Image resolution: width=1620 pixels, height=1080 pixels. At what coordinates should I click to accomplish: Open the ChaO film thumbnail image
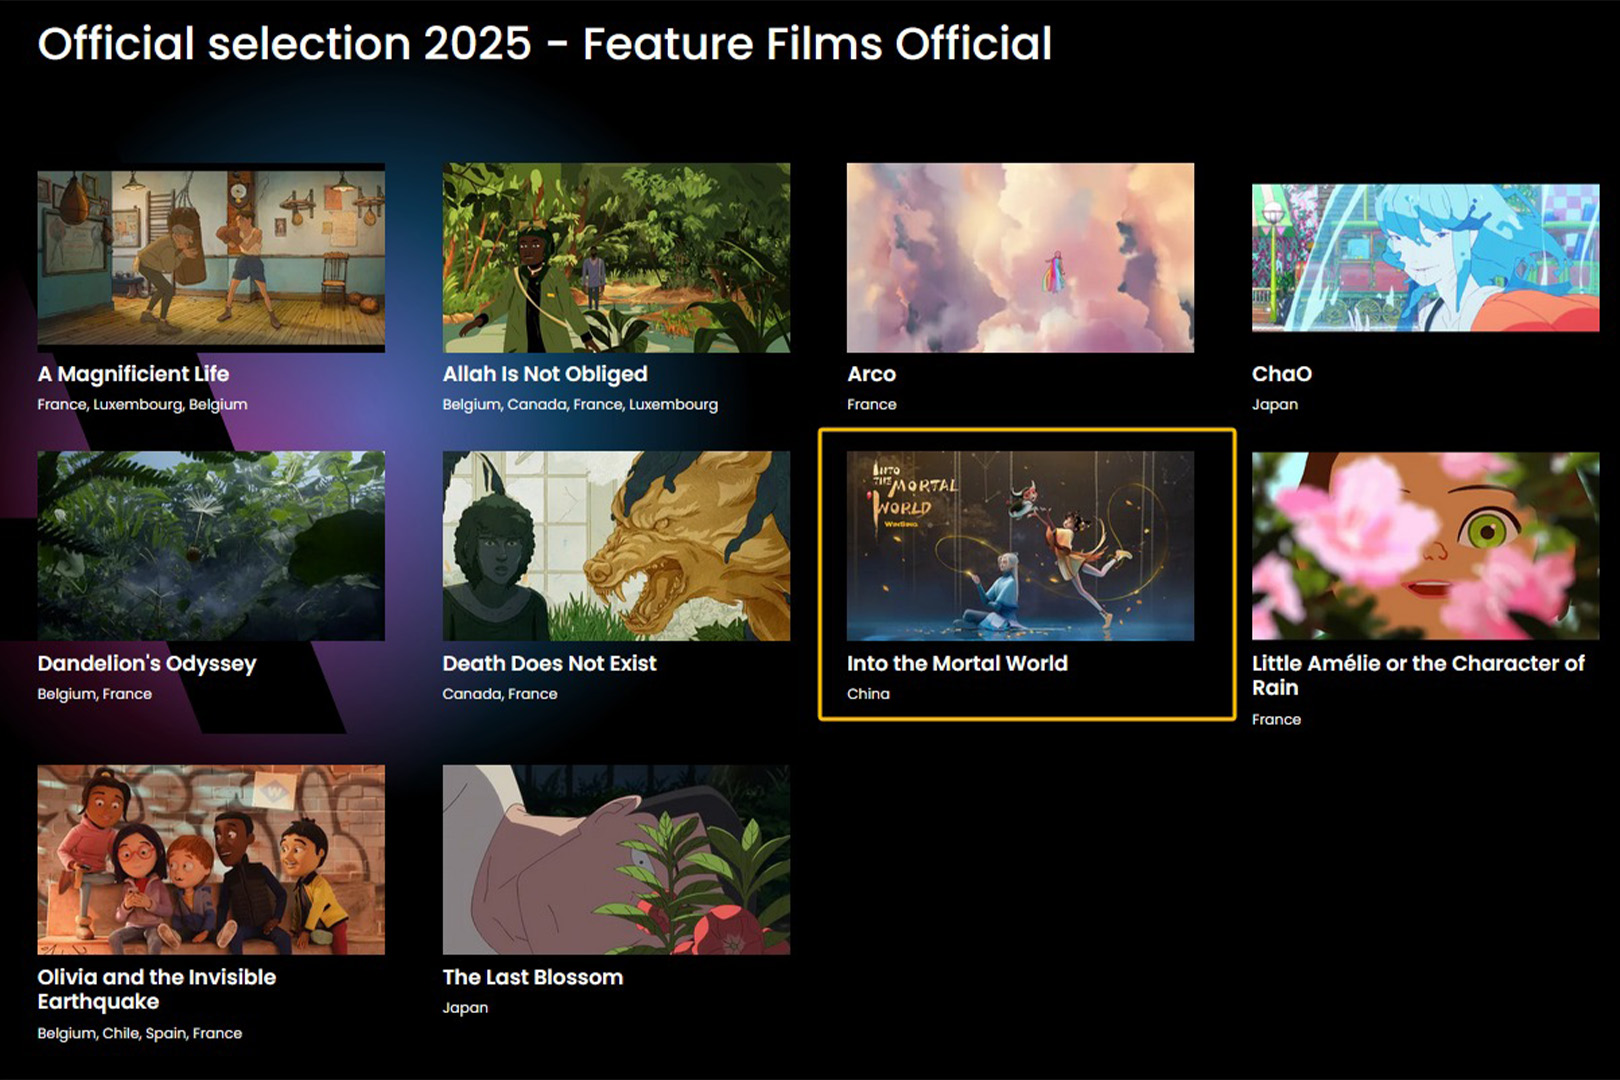point(1425,257)
